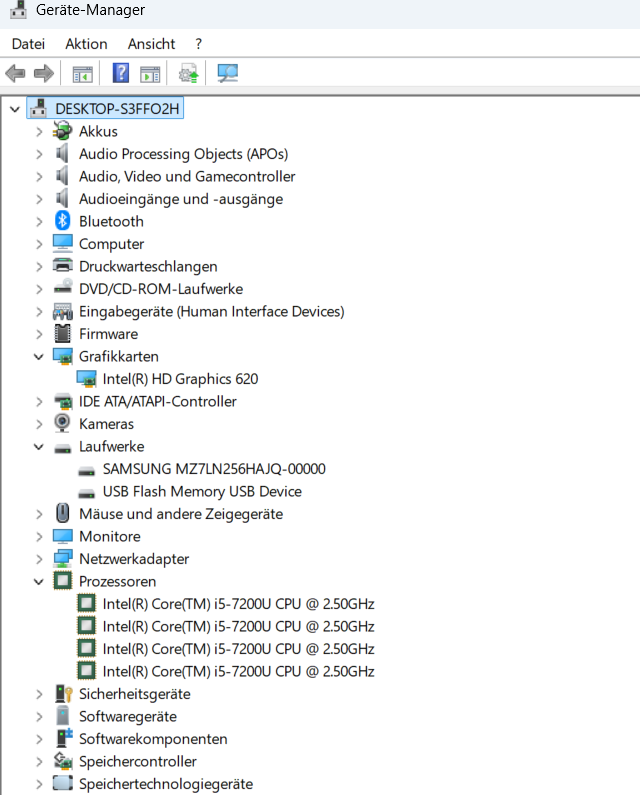Select the Computer category label
Screen dimensions: 640x795
click(x=112, y=244)
